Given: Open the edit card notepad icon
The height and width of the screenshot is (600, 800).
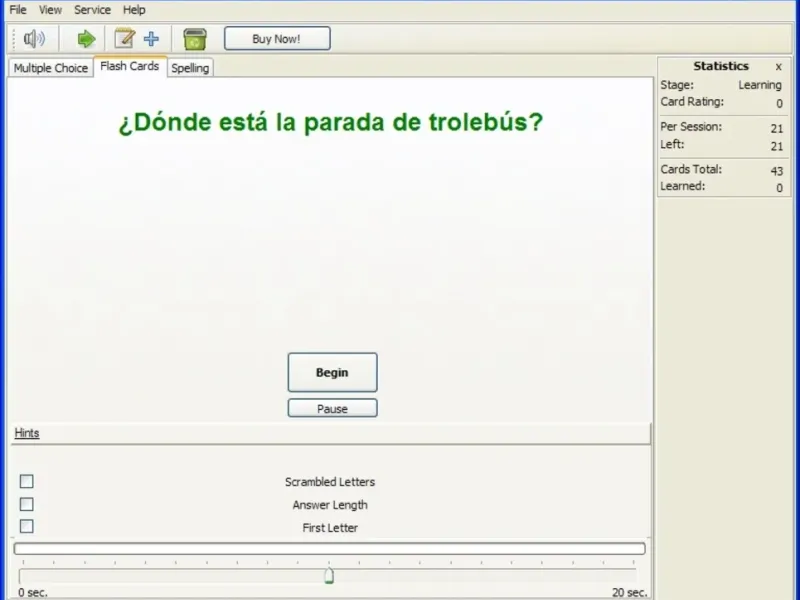Looking at the screenshot, I should tap(124, 39).
